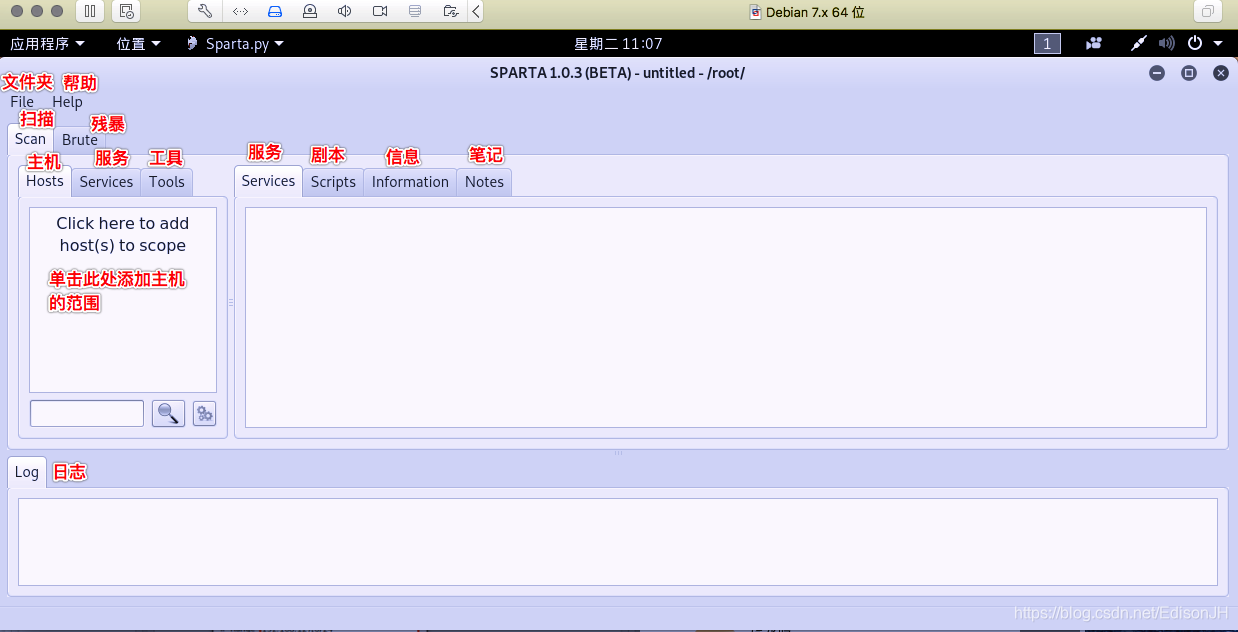Viewport: 1238px width, 632px height.
Task: Click workspace switcher number 1
Action: pyautogui.click(x=1047, y=43)
